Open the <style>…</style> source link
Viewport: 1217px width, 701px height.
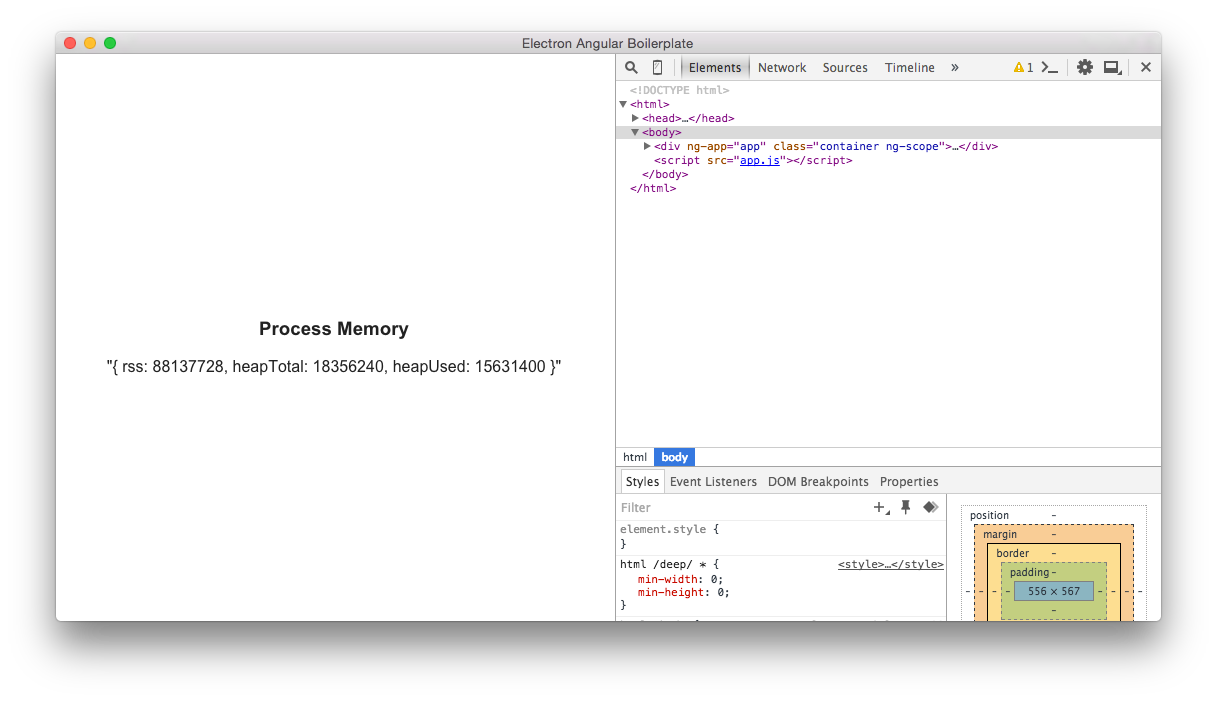[x=891, y=564]
